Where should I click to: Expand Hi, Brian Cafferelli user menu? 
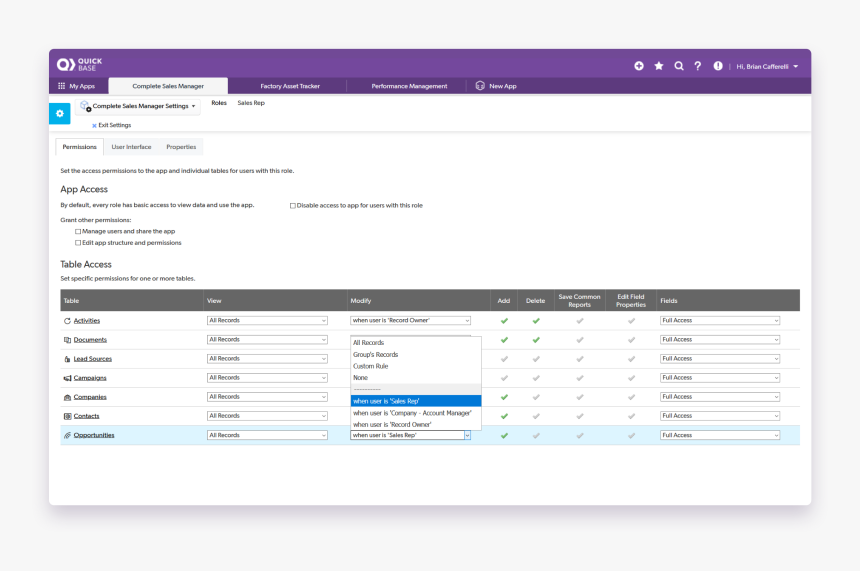pyautogui.click(x=767, y=66)
